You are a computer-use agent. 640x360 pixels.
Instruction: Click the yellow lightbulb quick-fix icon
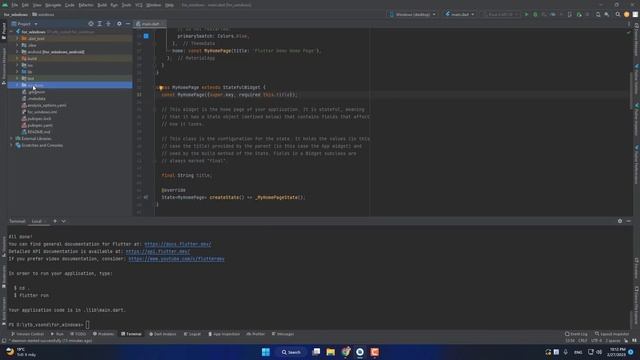point(161,87)
